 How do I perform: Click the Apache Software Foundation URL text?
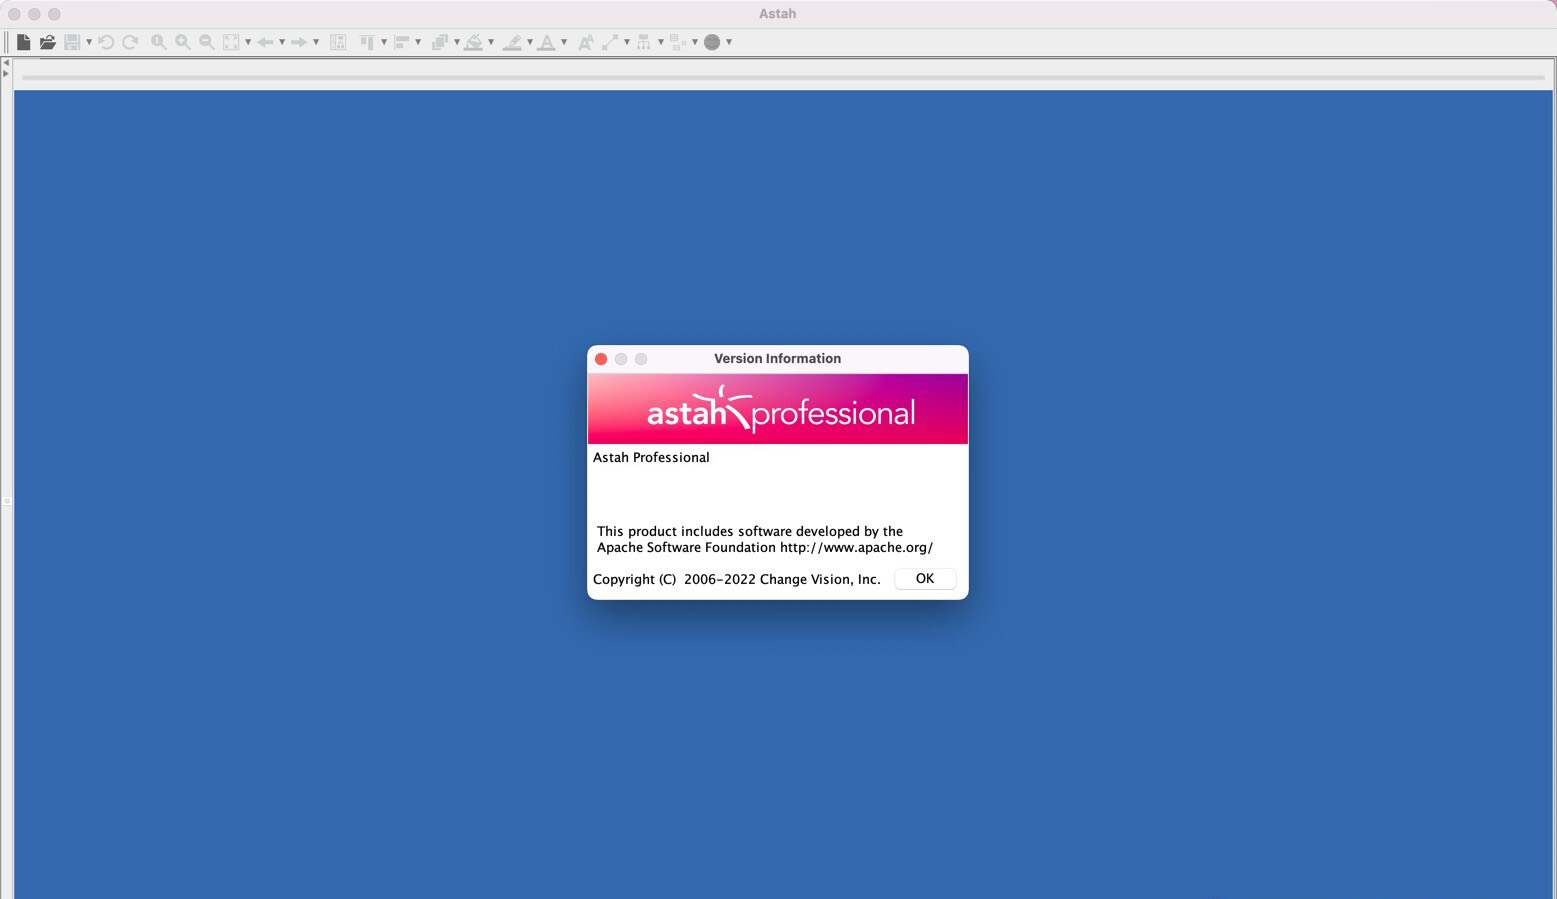(856, 548)
